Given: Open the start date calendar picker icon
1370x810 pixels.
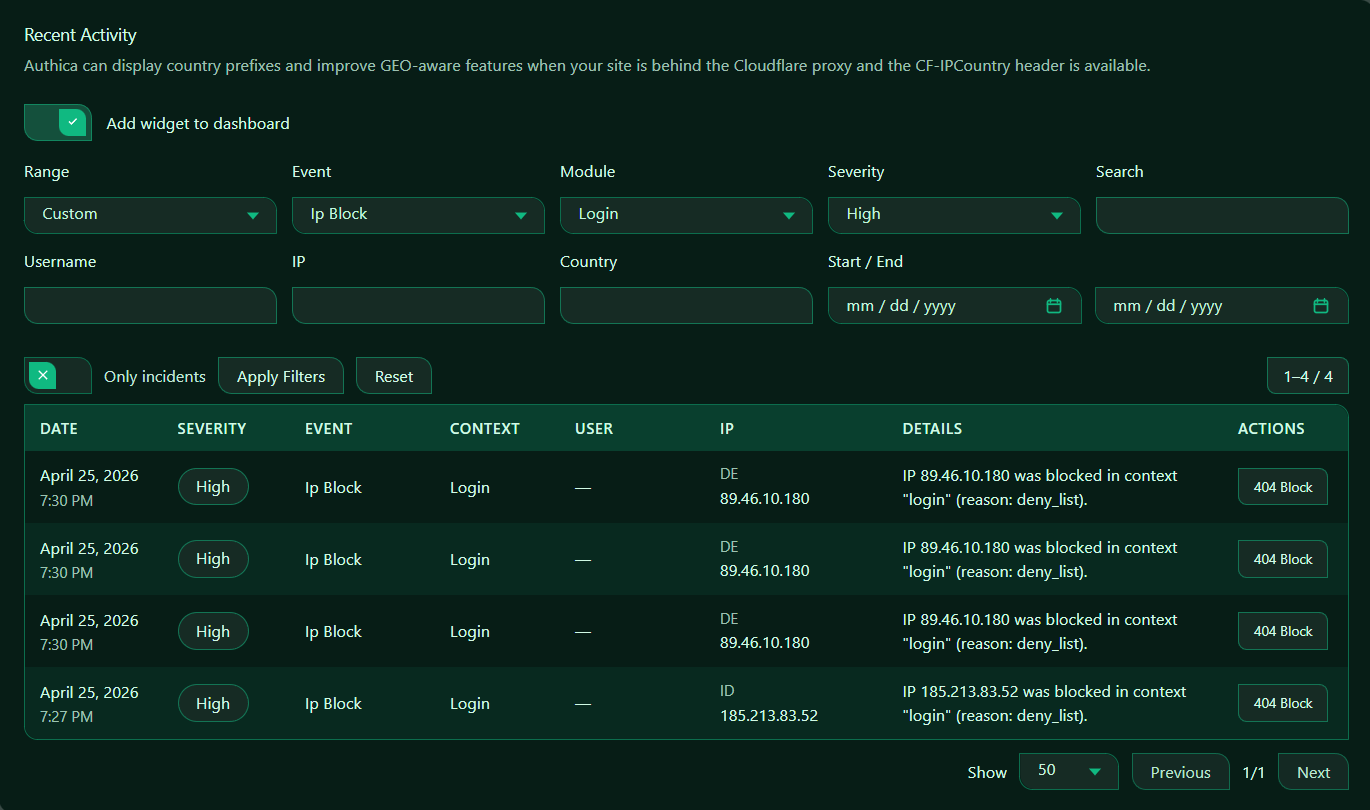Looking at the screenshot, I should [x=1053, y=306].
